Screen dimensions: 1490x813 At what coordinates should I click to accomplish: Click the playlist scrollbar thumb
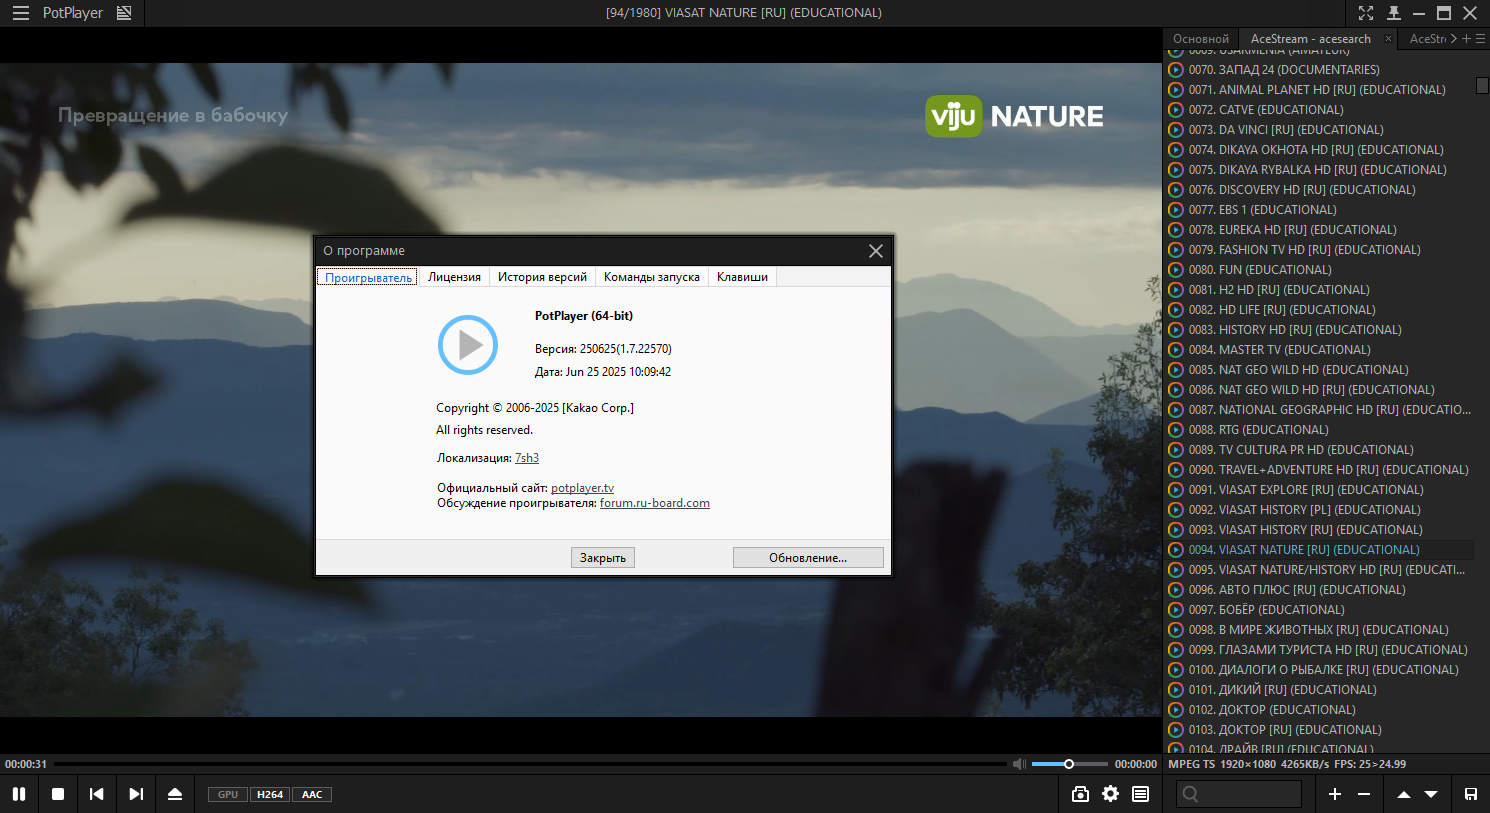click(1483, 86)
